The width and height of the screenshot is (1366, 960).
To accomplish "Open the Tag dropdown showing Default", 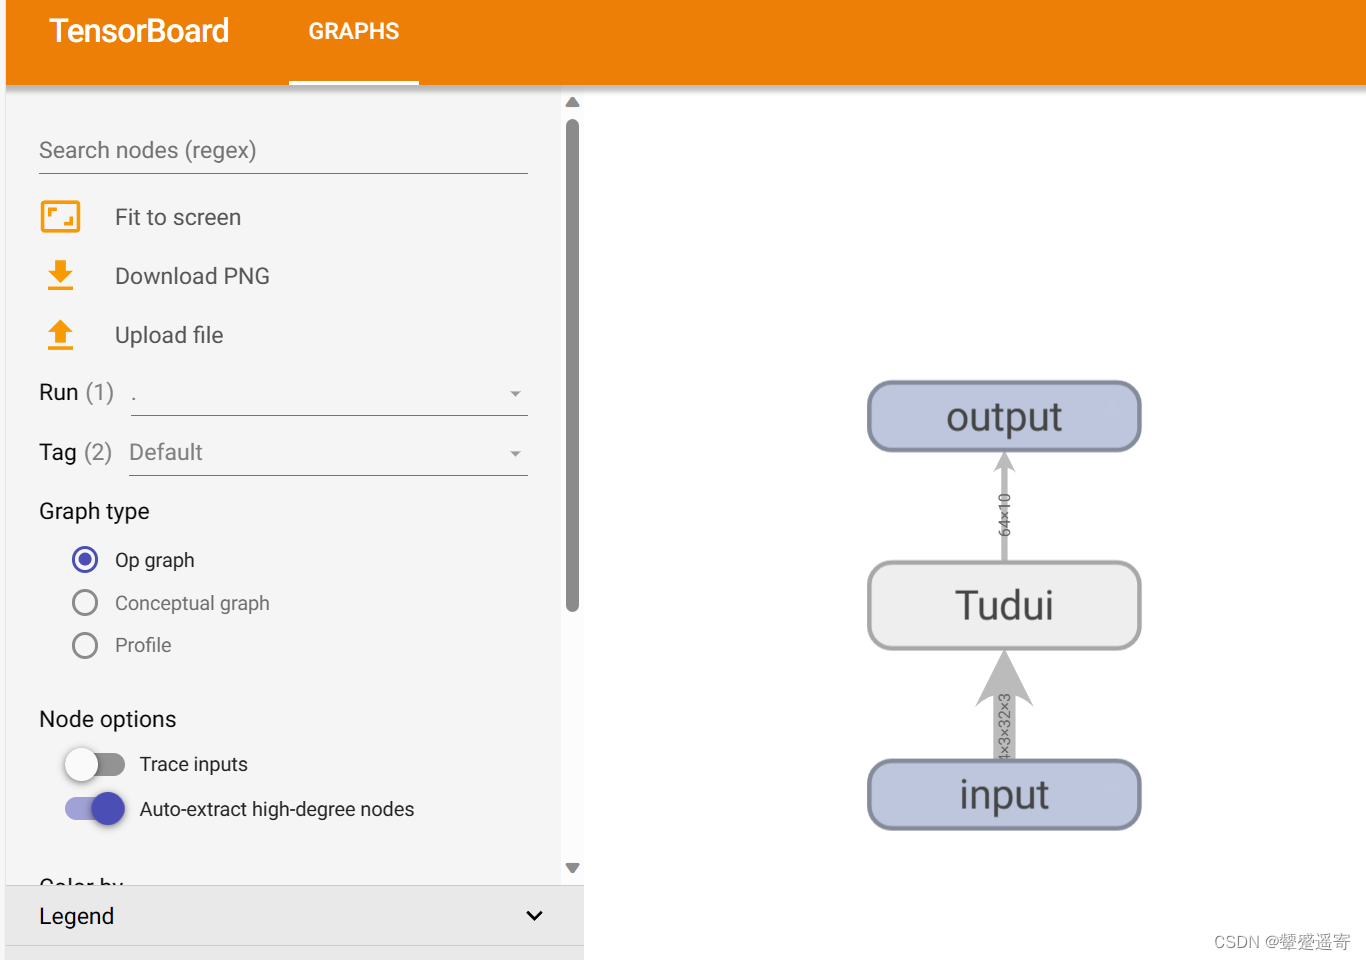I will [x=328, y=453].
